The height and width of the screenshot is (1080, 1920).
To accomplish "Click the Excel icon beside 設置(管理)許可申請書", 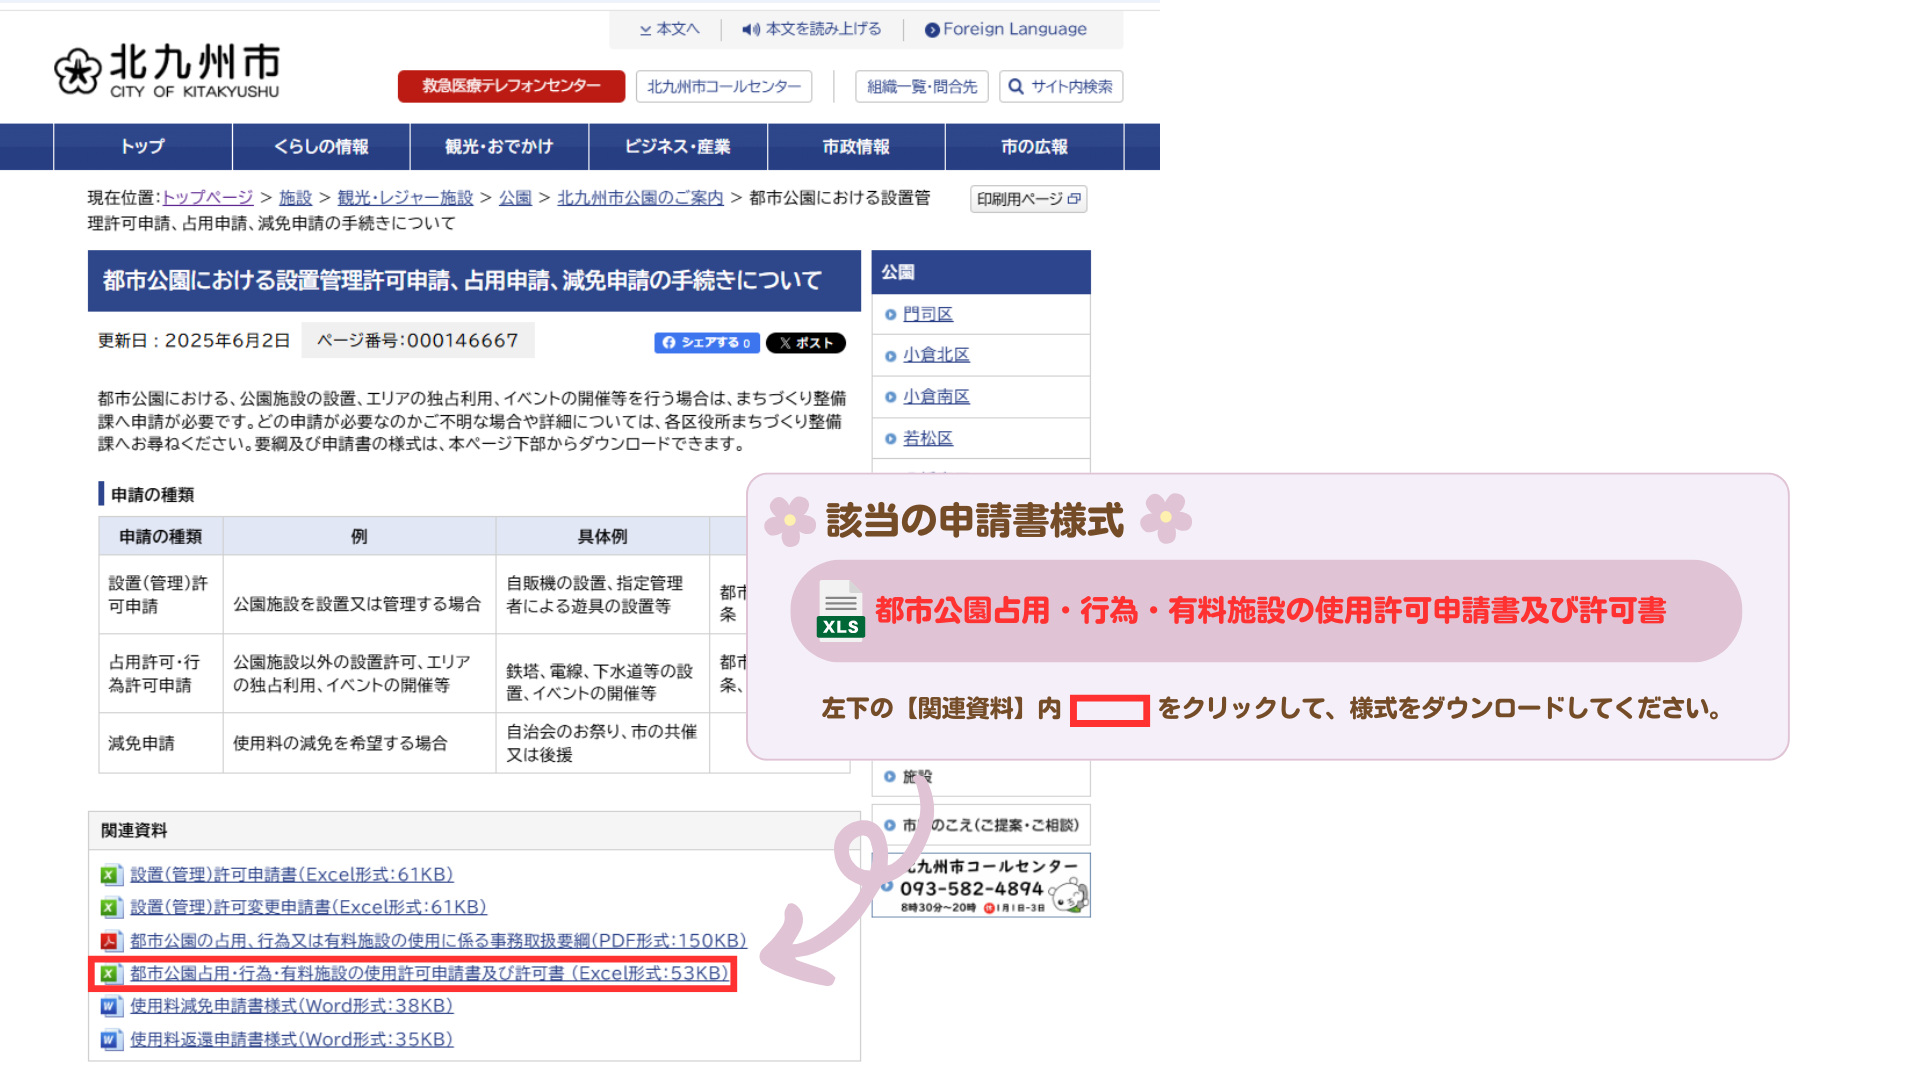I will click(x=110, y=875).
